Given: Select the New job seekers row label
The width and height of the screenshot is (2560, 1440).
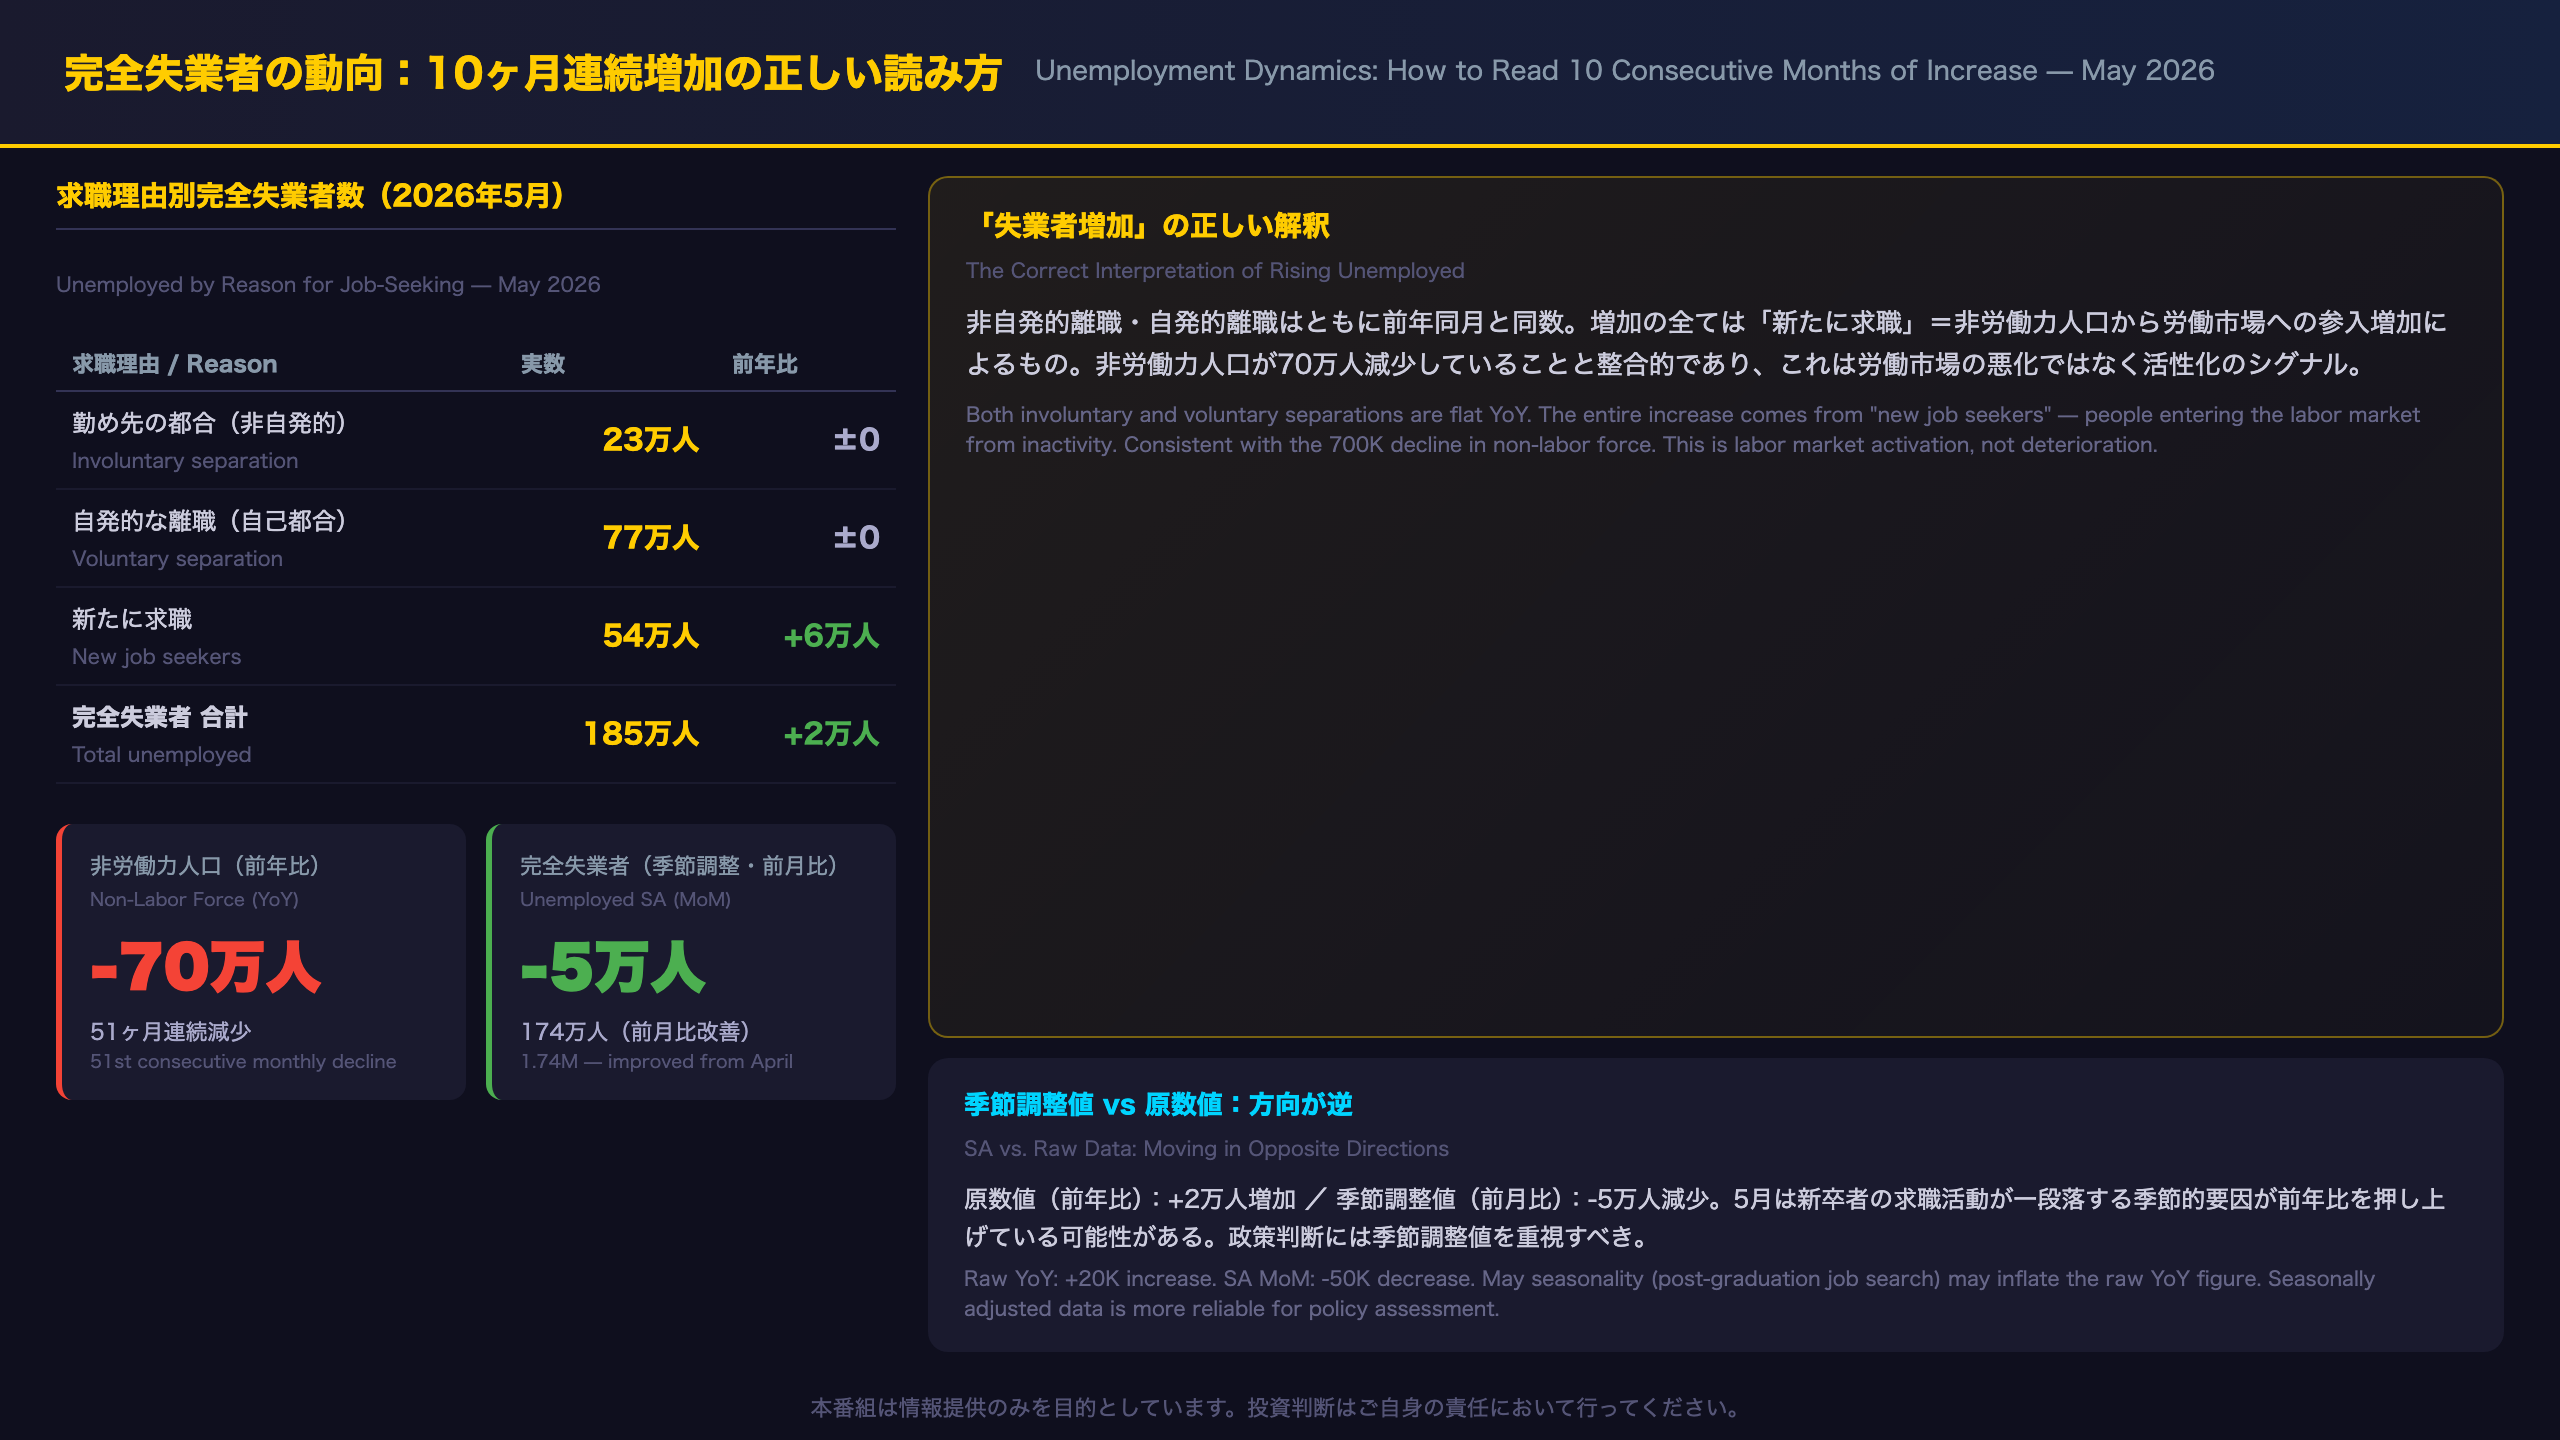Looking at the screenshot, I should click(156, 637).
